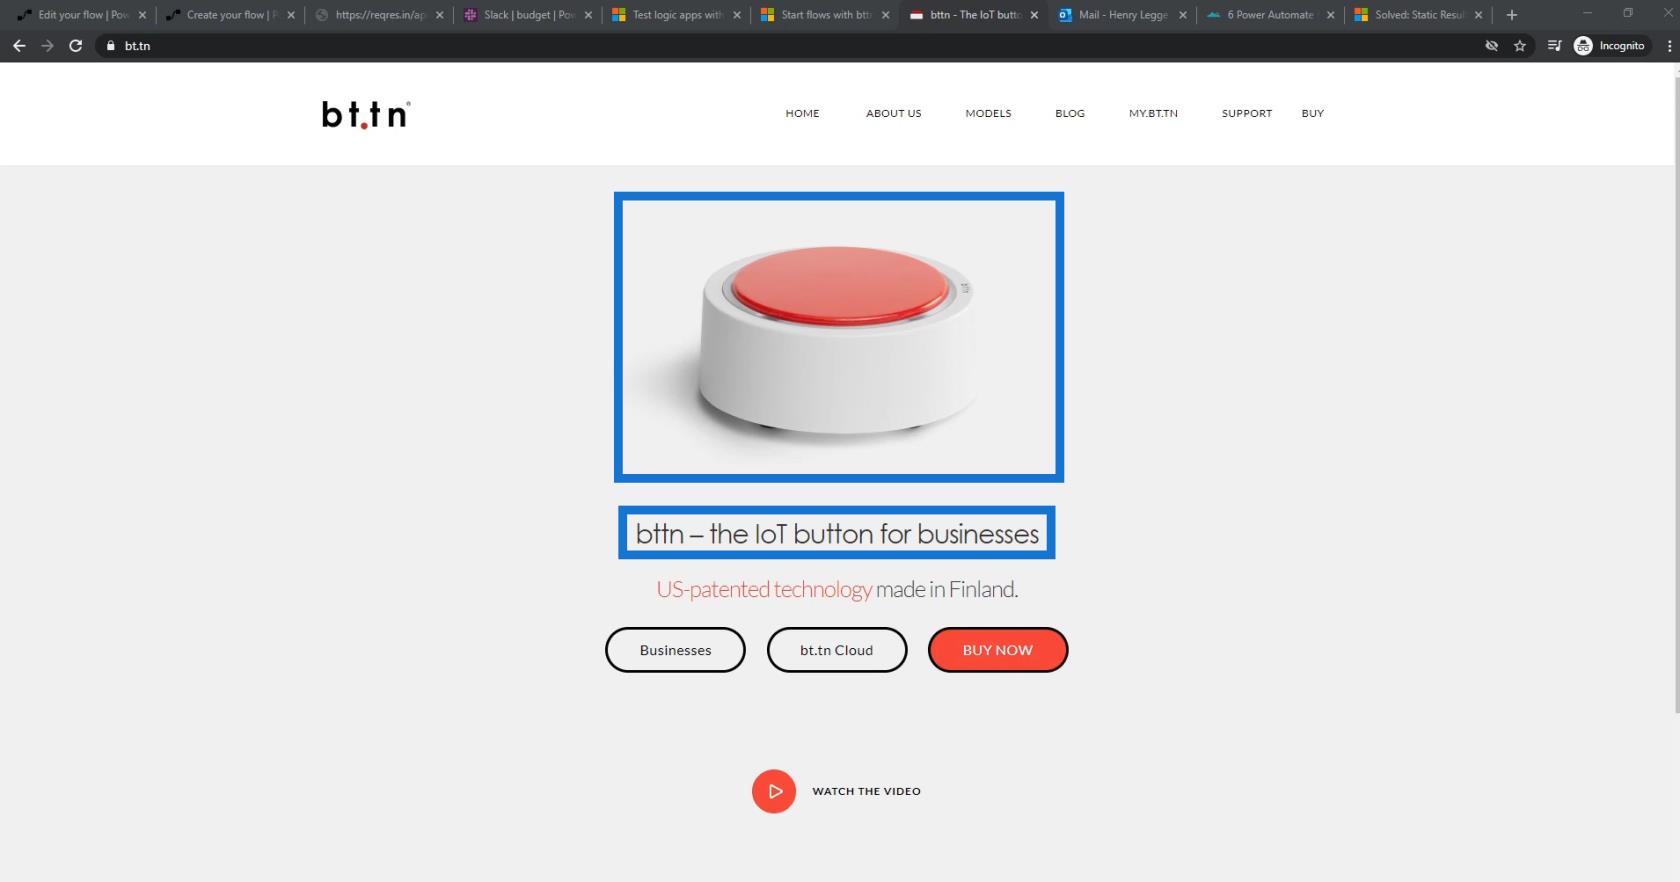The height and width of the screenshot is (882, 1680).
Task: Open the BUY menu item
Action: (x=1313, y=114)
